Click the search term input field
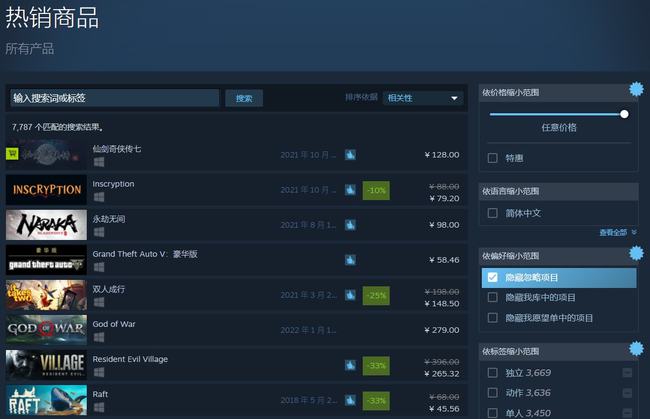This screenshot has height=419, width=650. click(115, 98)
